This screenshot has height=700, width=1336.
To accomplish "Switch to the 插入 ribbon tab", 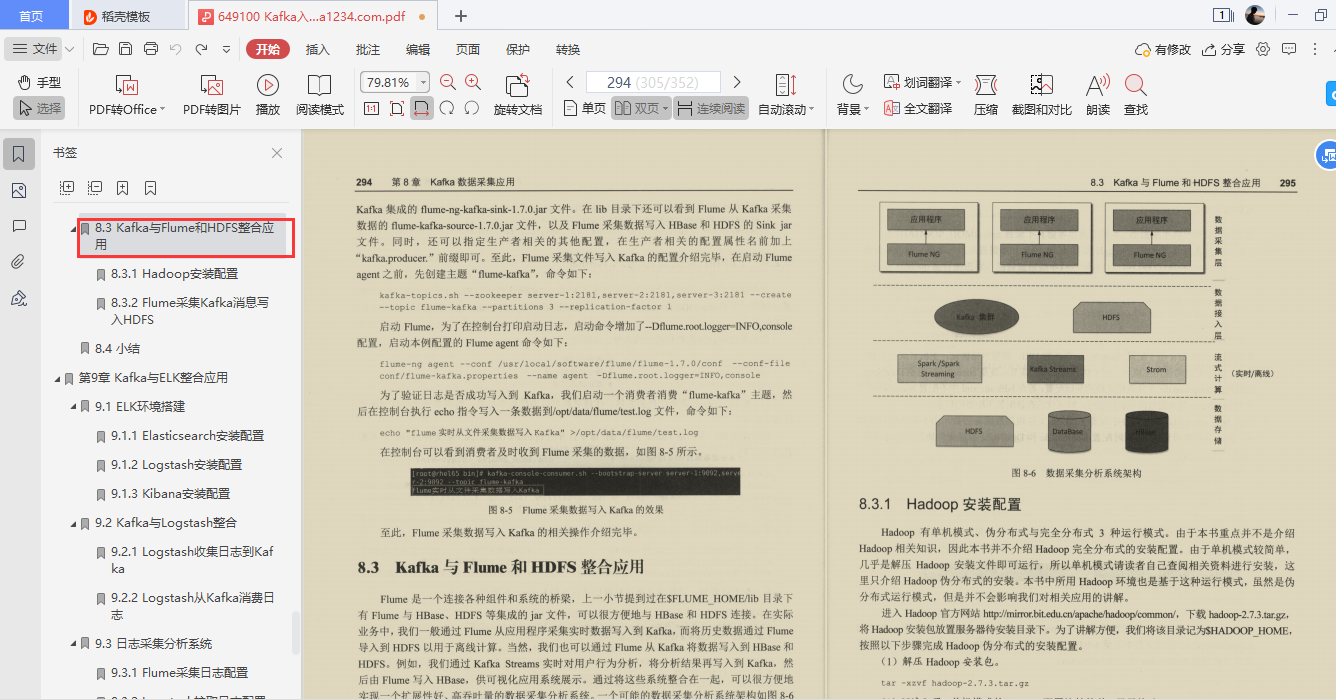I will pos(317,48).
